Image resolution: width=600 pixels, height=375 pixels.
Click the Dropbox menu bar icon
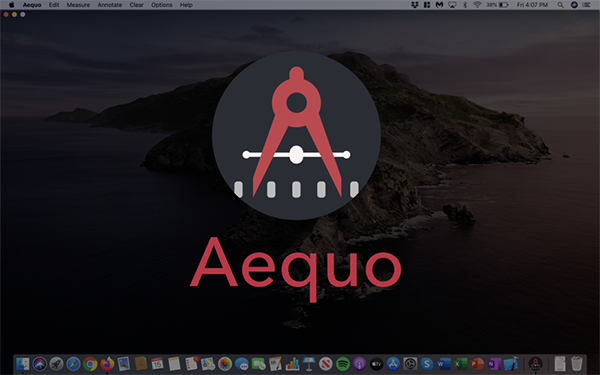point(414,5)
